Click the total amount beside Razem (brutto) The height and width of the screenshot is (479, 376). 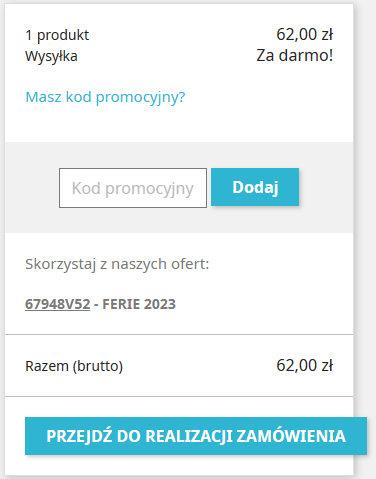coord(305,365)
